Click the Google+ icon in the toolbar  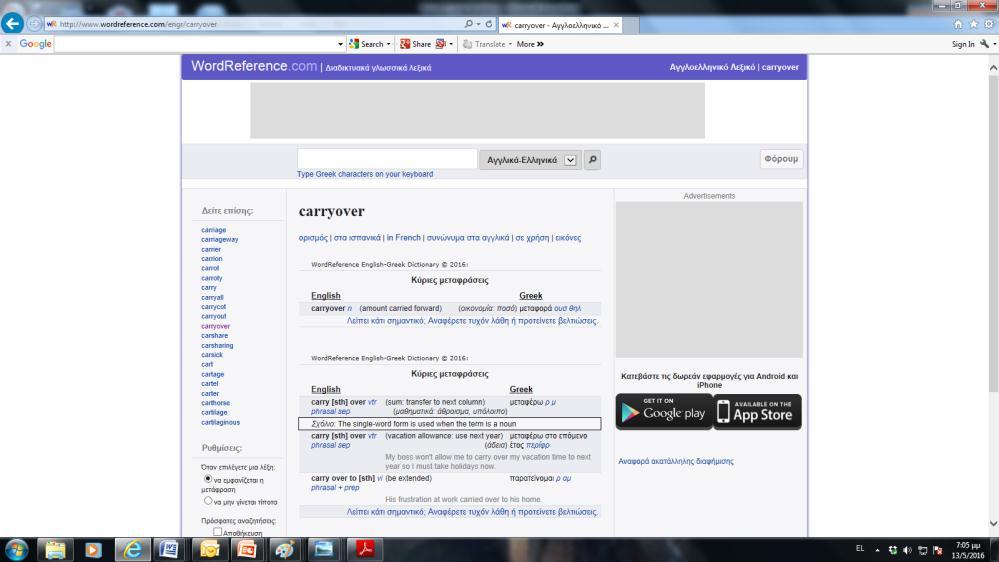coord(441,44)
